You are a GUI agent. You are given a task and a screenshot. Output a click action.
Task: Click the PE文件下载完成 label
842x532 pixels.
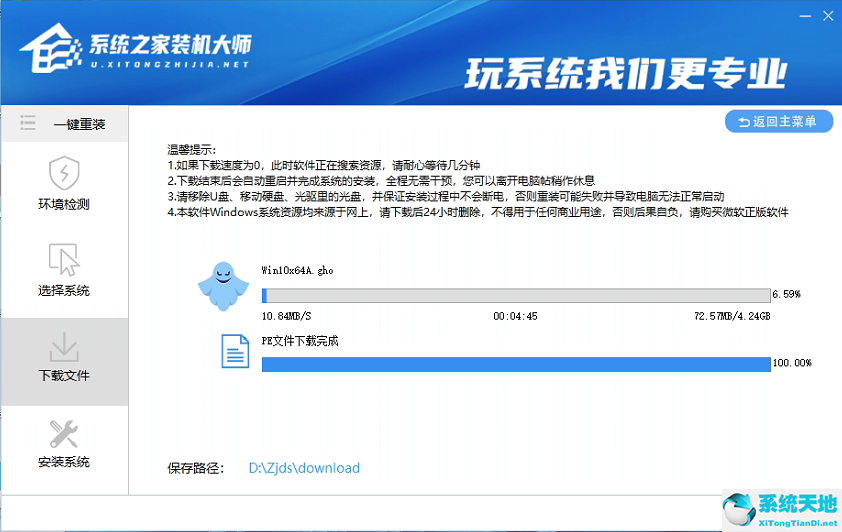pyautogui.click(x=300, y=341)
